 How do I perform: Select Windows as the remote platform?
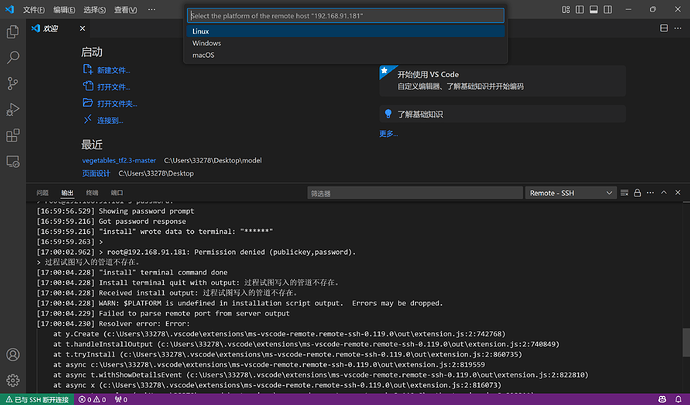345,43
